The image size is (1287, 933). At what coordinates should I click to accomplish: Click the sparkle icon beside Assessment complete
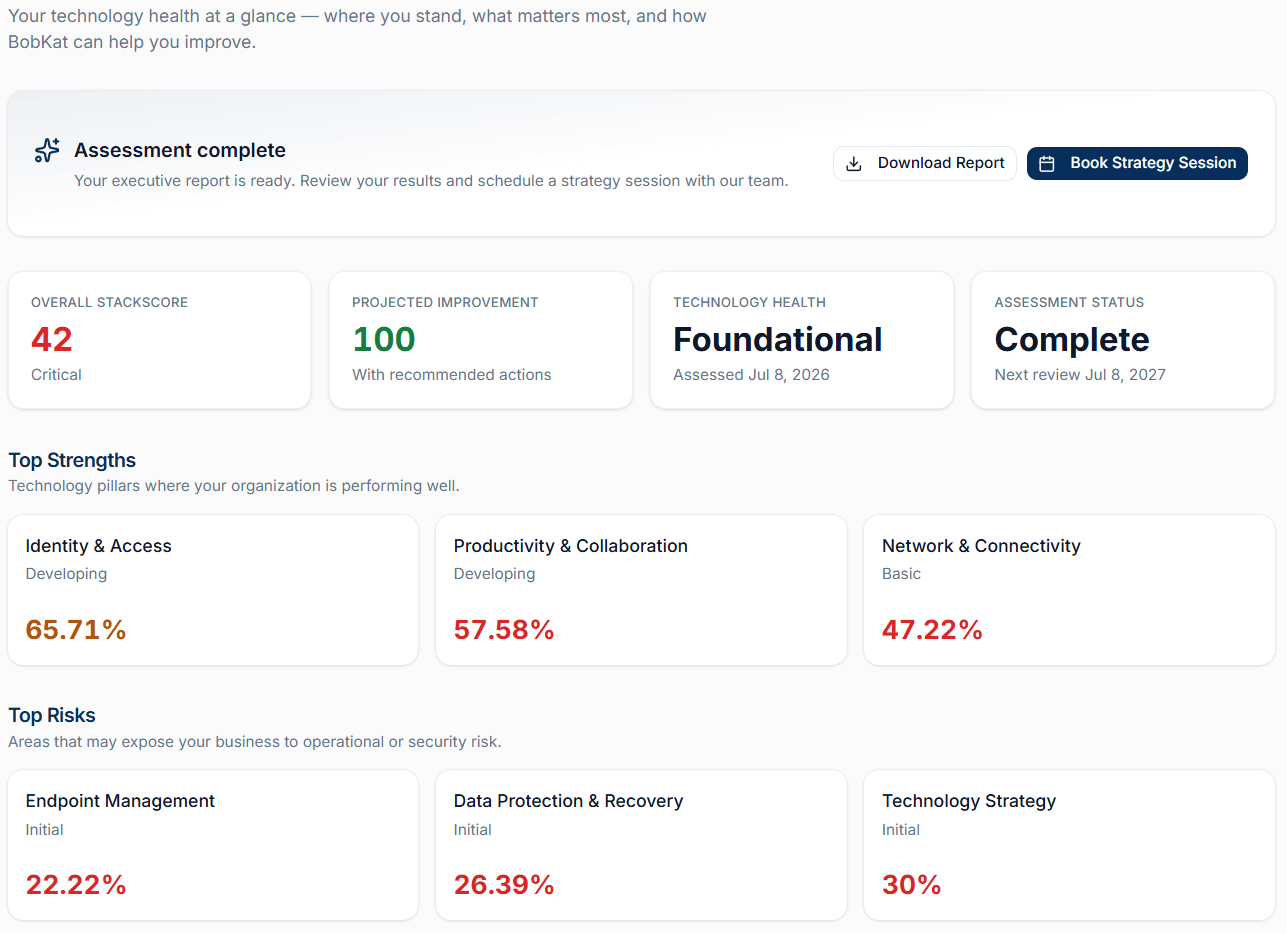pos(47,150)
